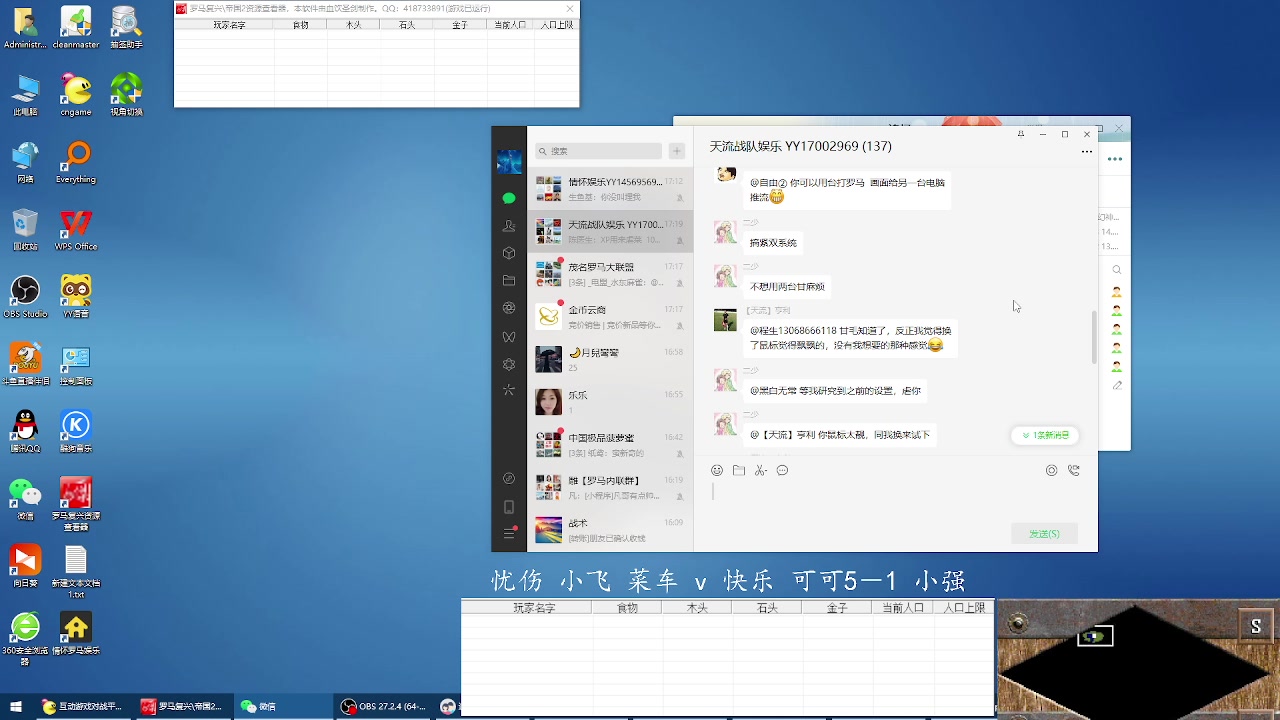This screenshot has width=1280, height=720.
Task: Open 天流战队娱乐 YY1700 conversation
Action: click(x=610, y=231)
